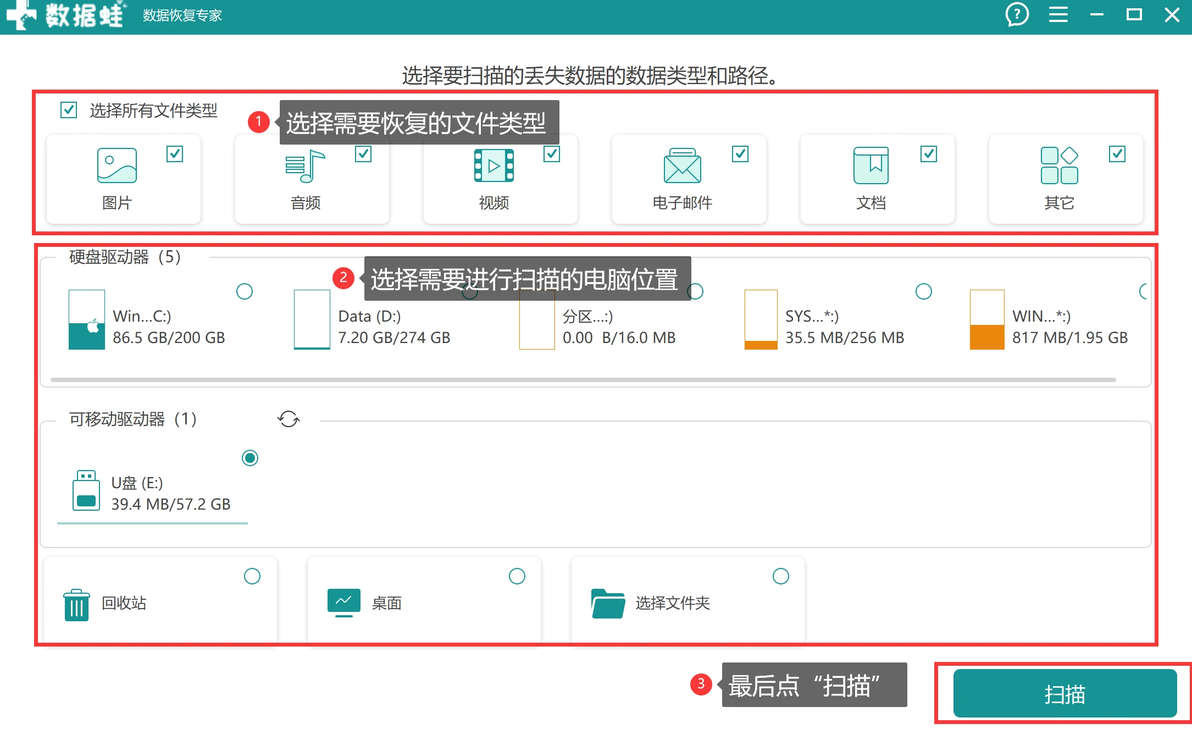
Task: Click the 图片 picture type icon
Action: (116, 166)
